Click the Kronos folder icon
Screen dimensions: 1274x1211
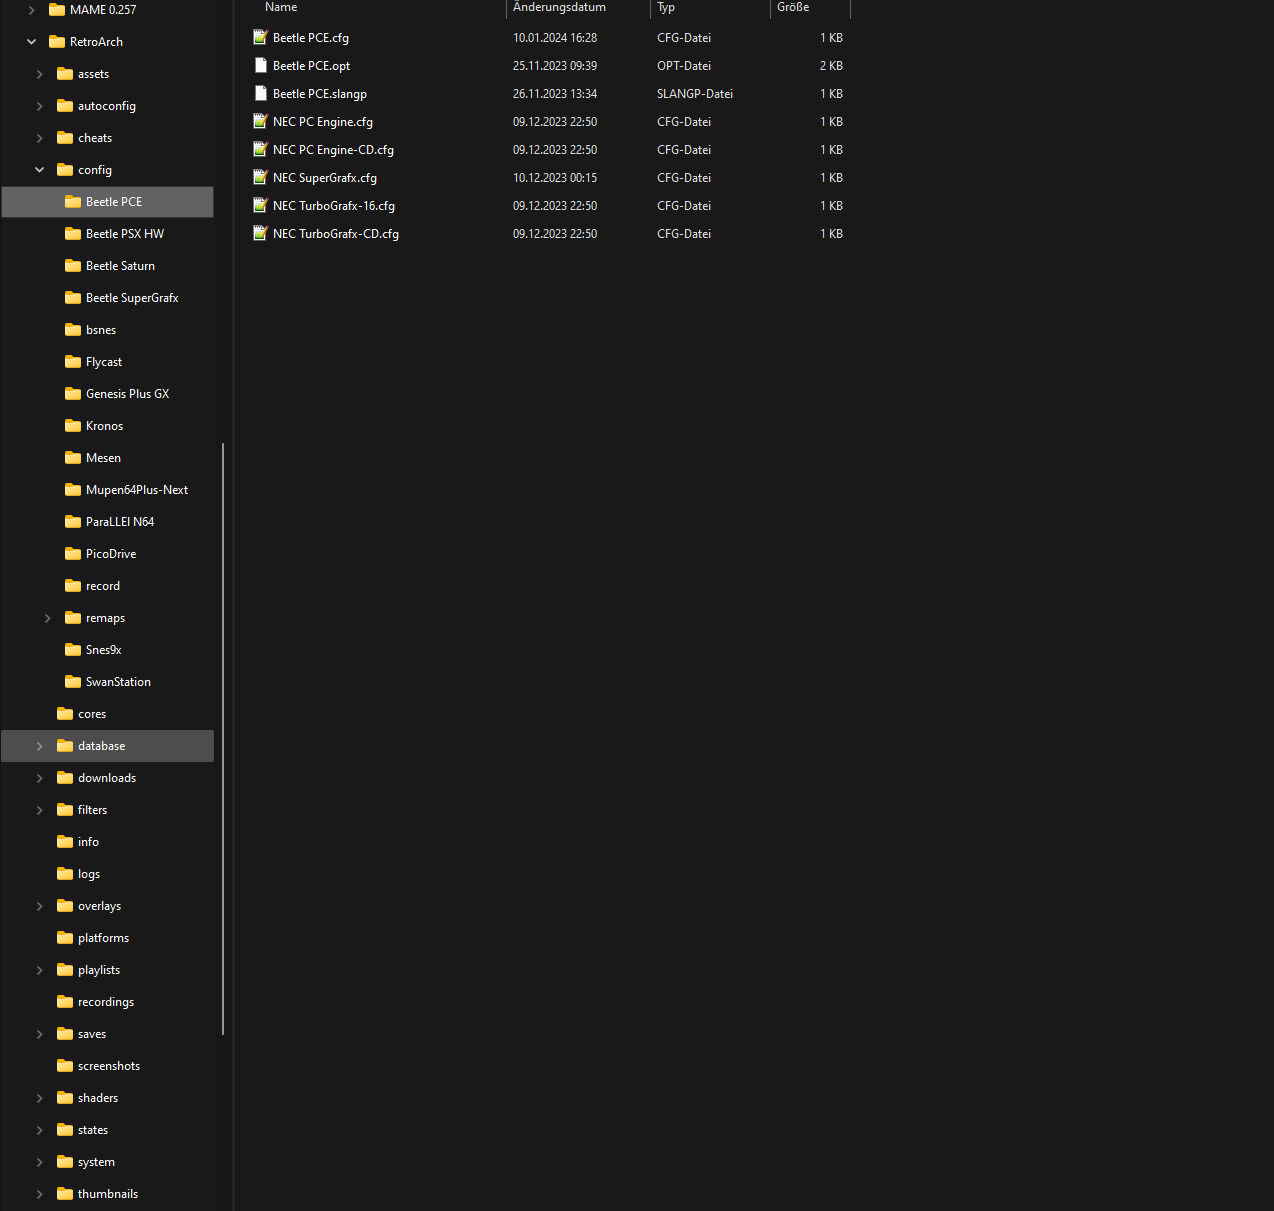pos(73,426)
